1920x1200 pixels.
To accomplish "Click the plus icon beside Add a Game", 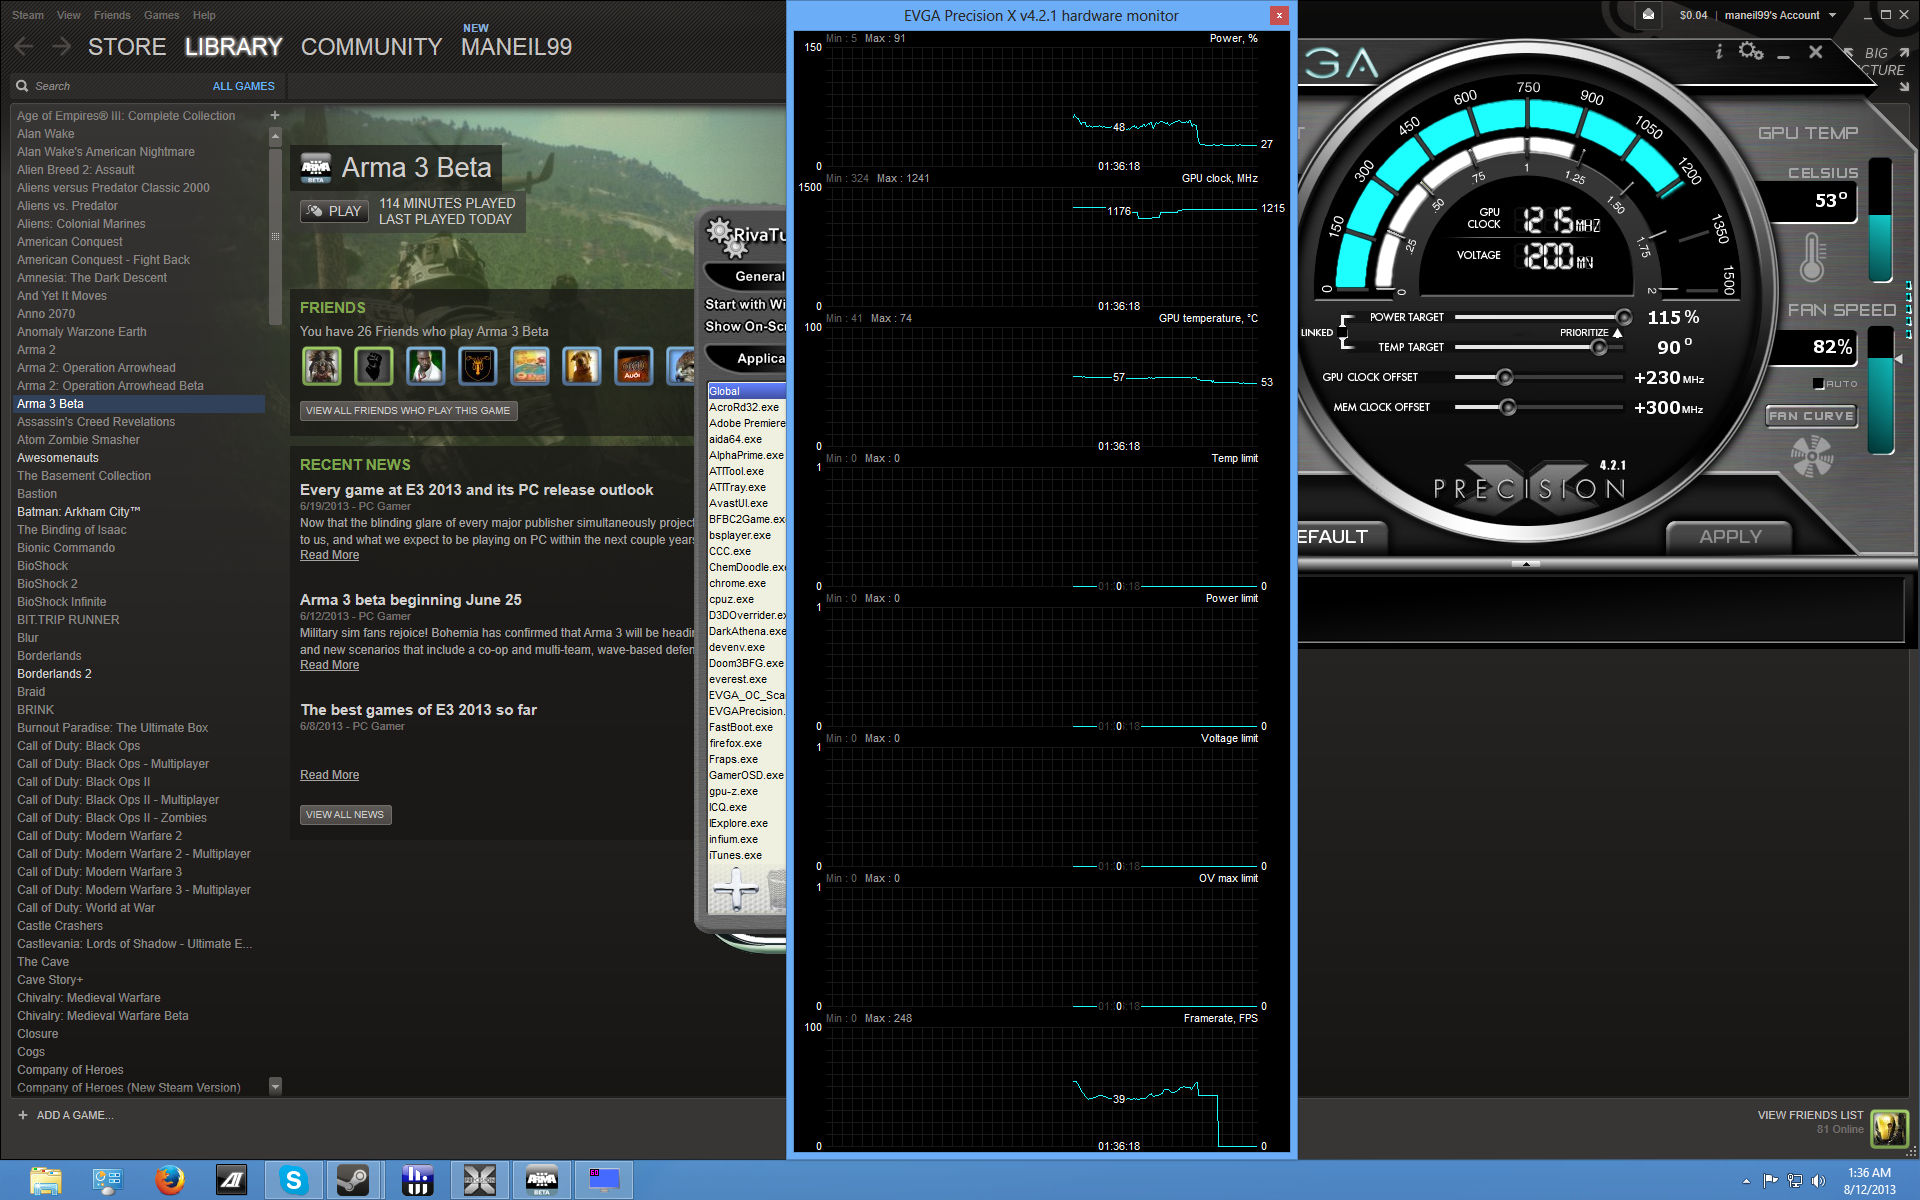I will coord(22,1115).
